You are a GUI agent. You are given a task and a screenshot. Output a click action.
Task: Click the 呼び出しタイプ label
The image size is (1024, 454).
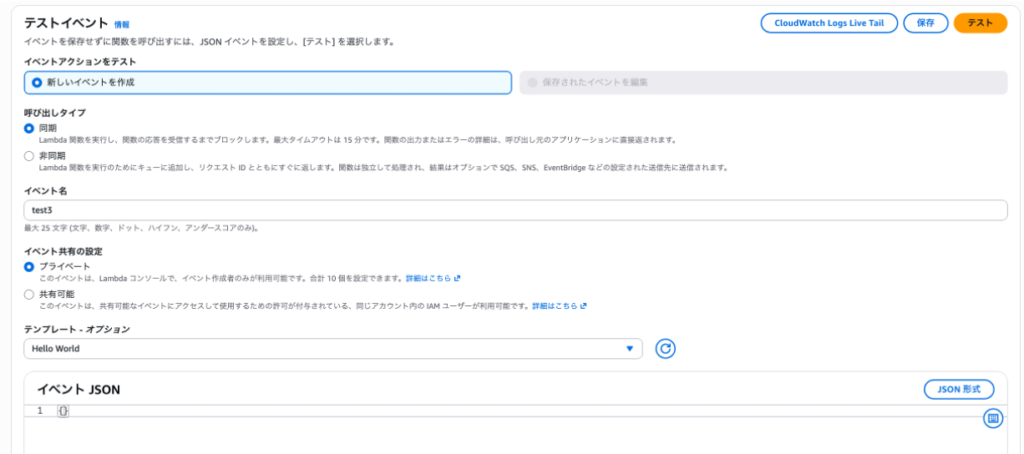tap(55, 113)
